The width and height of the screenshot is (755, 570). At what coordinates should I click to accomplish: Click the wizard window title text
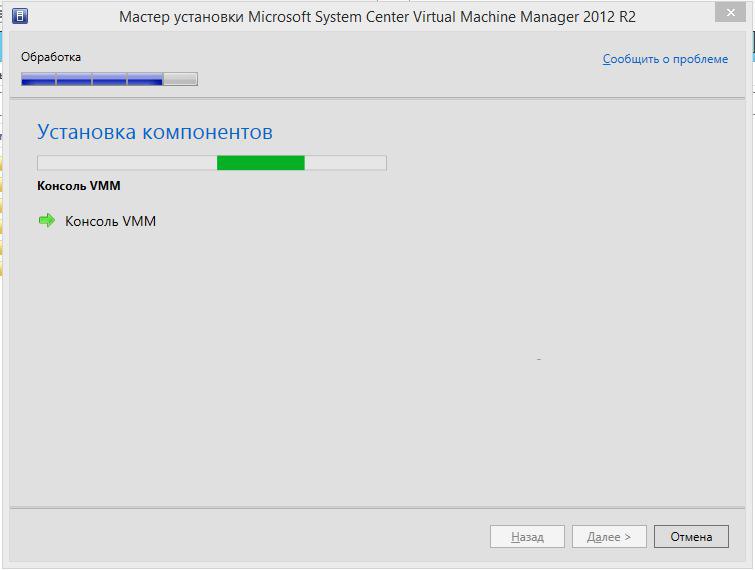point(377,17)
